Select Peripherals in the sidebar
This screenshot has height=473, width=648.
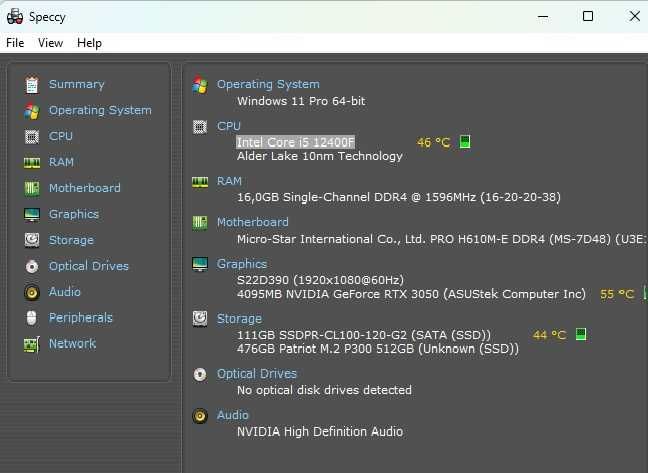pyautogui.click(x=81, y=318)
